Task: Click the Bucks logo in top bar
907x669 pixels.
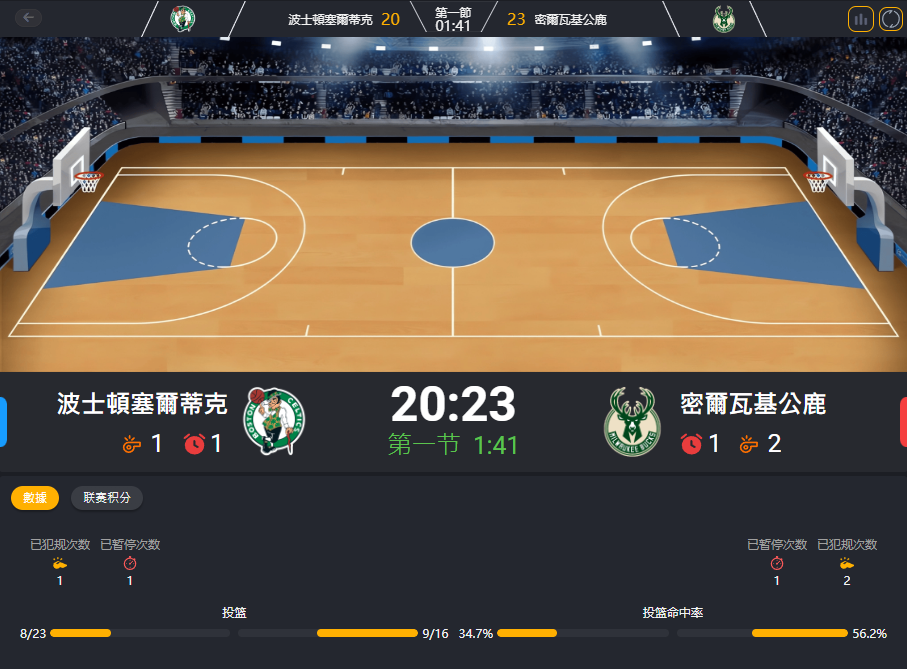Action: (723, 19)
